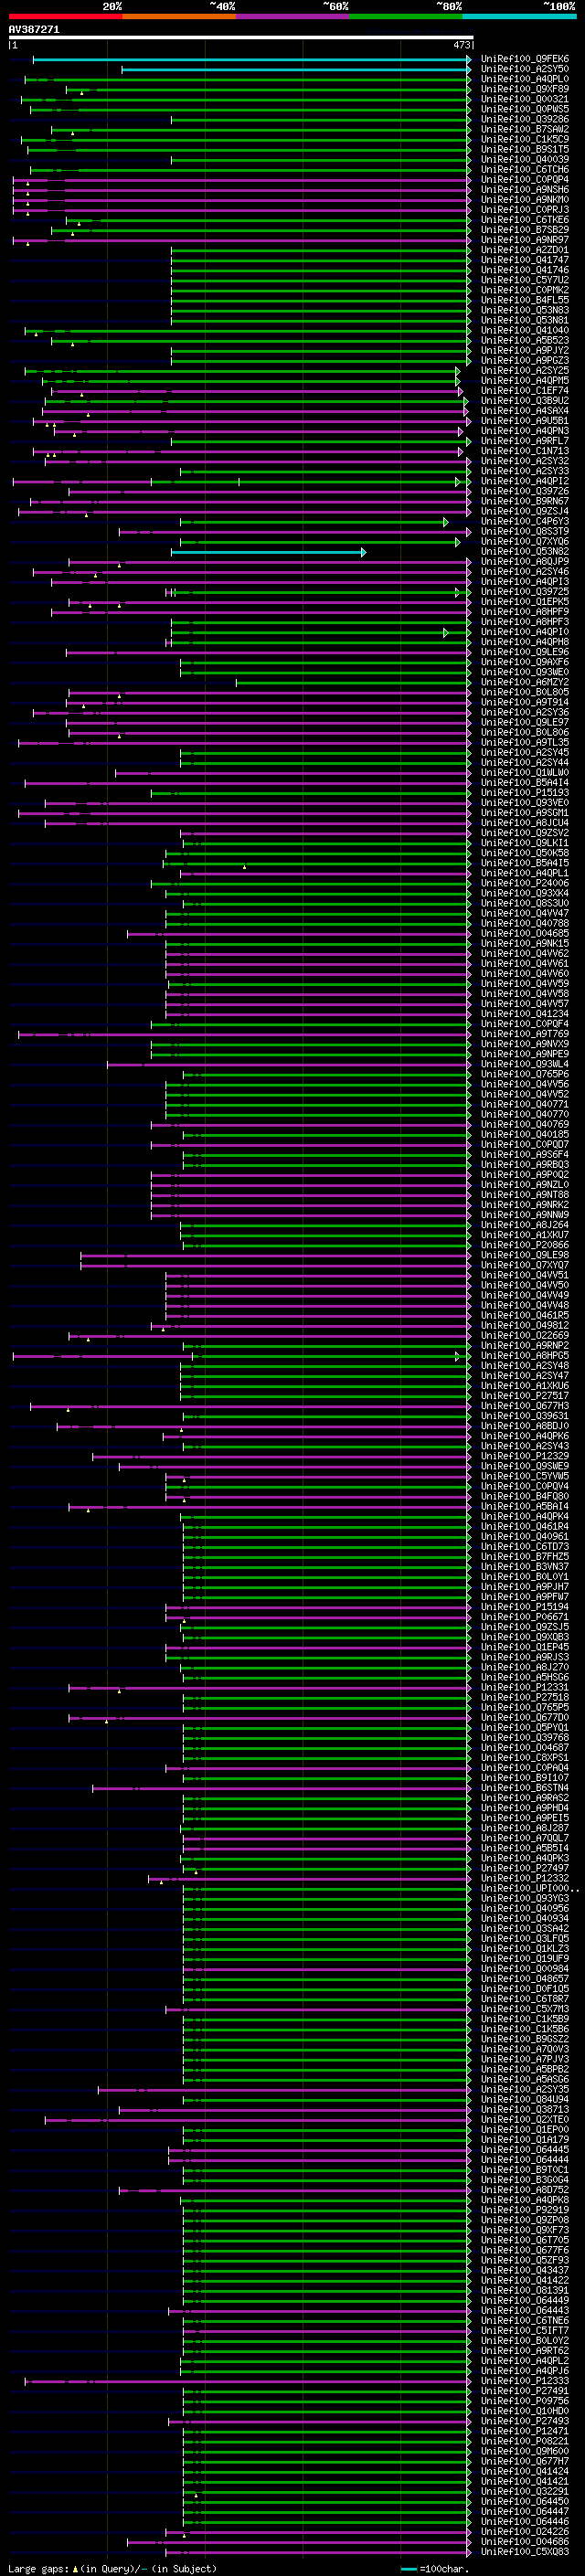Click the UniRef100_B3VN37 label
The width and height of the screenshot is (585, 2576).
point(525,1567)
